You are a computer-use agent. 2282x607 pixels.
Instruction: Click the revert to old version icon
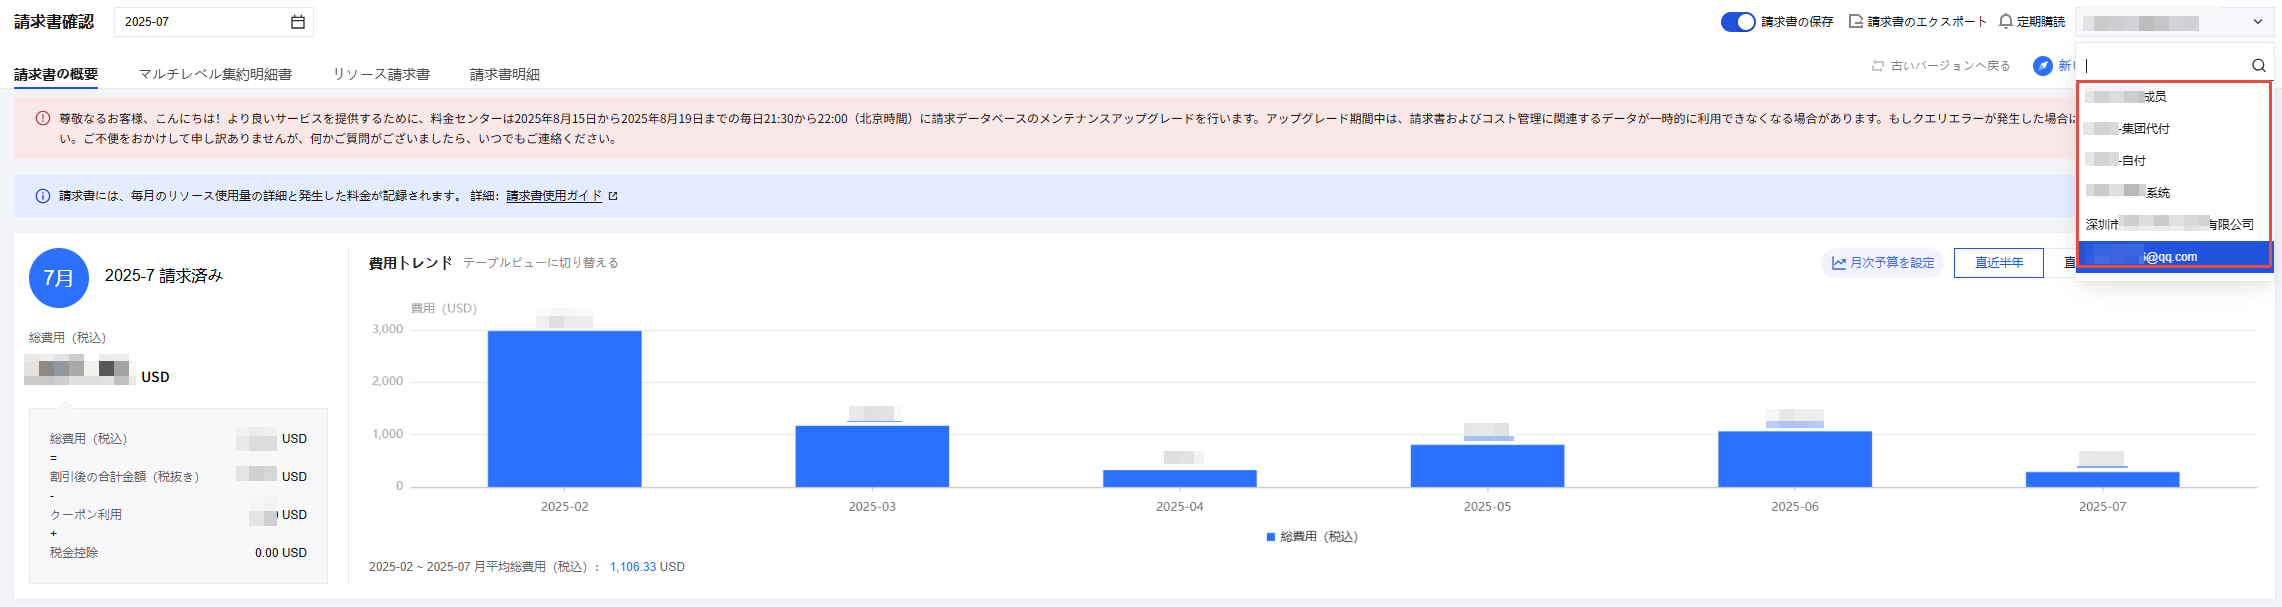point(1877,66)
